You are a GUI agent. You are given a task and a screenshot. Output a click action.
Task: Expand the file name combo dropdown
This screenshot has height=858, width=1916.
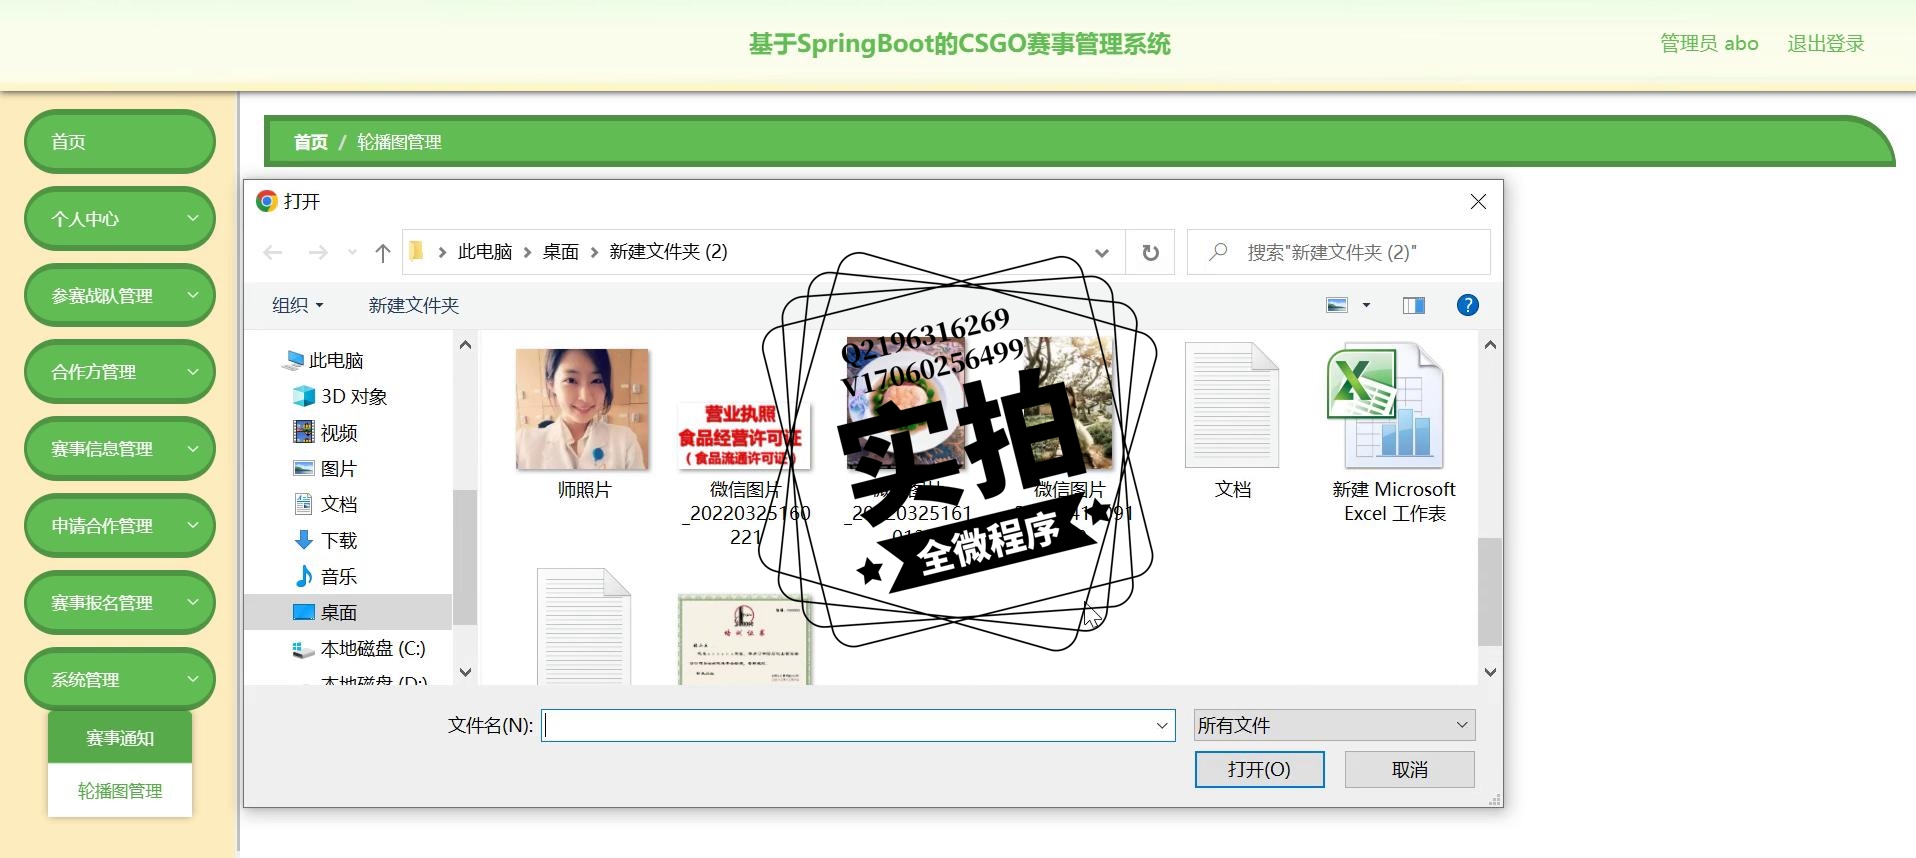[x=1162, y=725]
